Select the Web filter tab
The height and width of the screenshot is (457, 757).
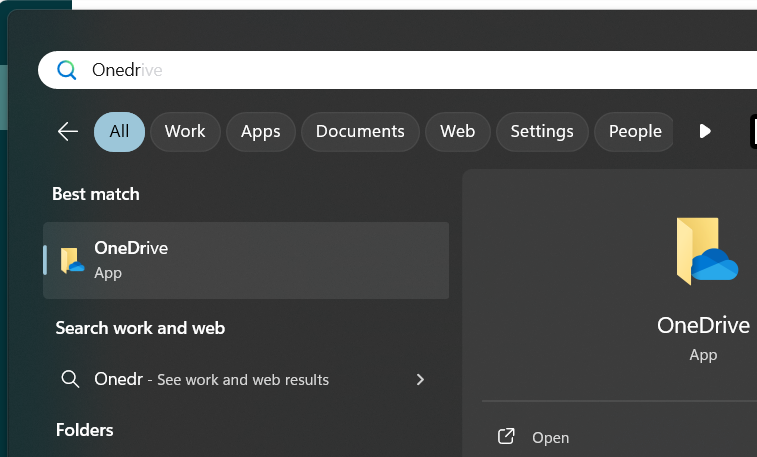point(458,132)
